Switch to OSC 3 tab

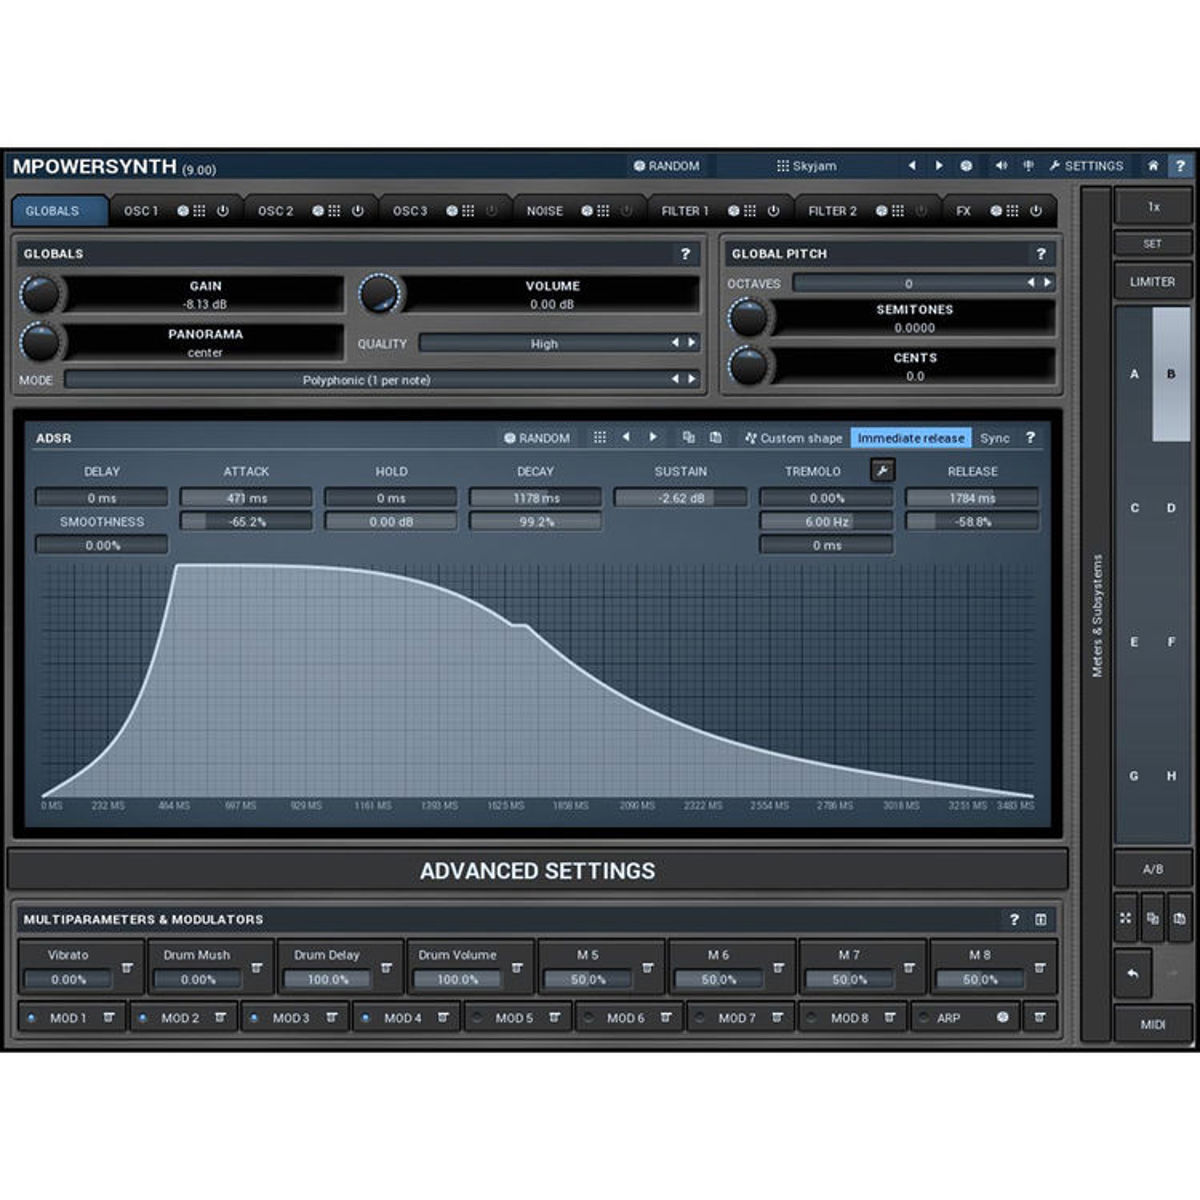410,211
